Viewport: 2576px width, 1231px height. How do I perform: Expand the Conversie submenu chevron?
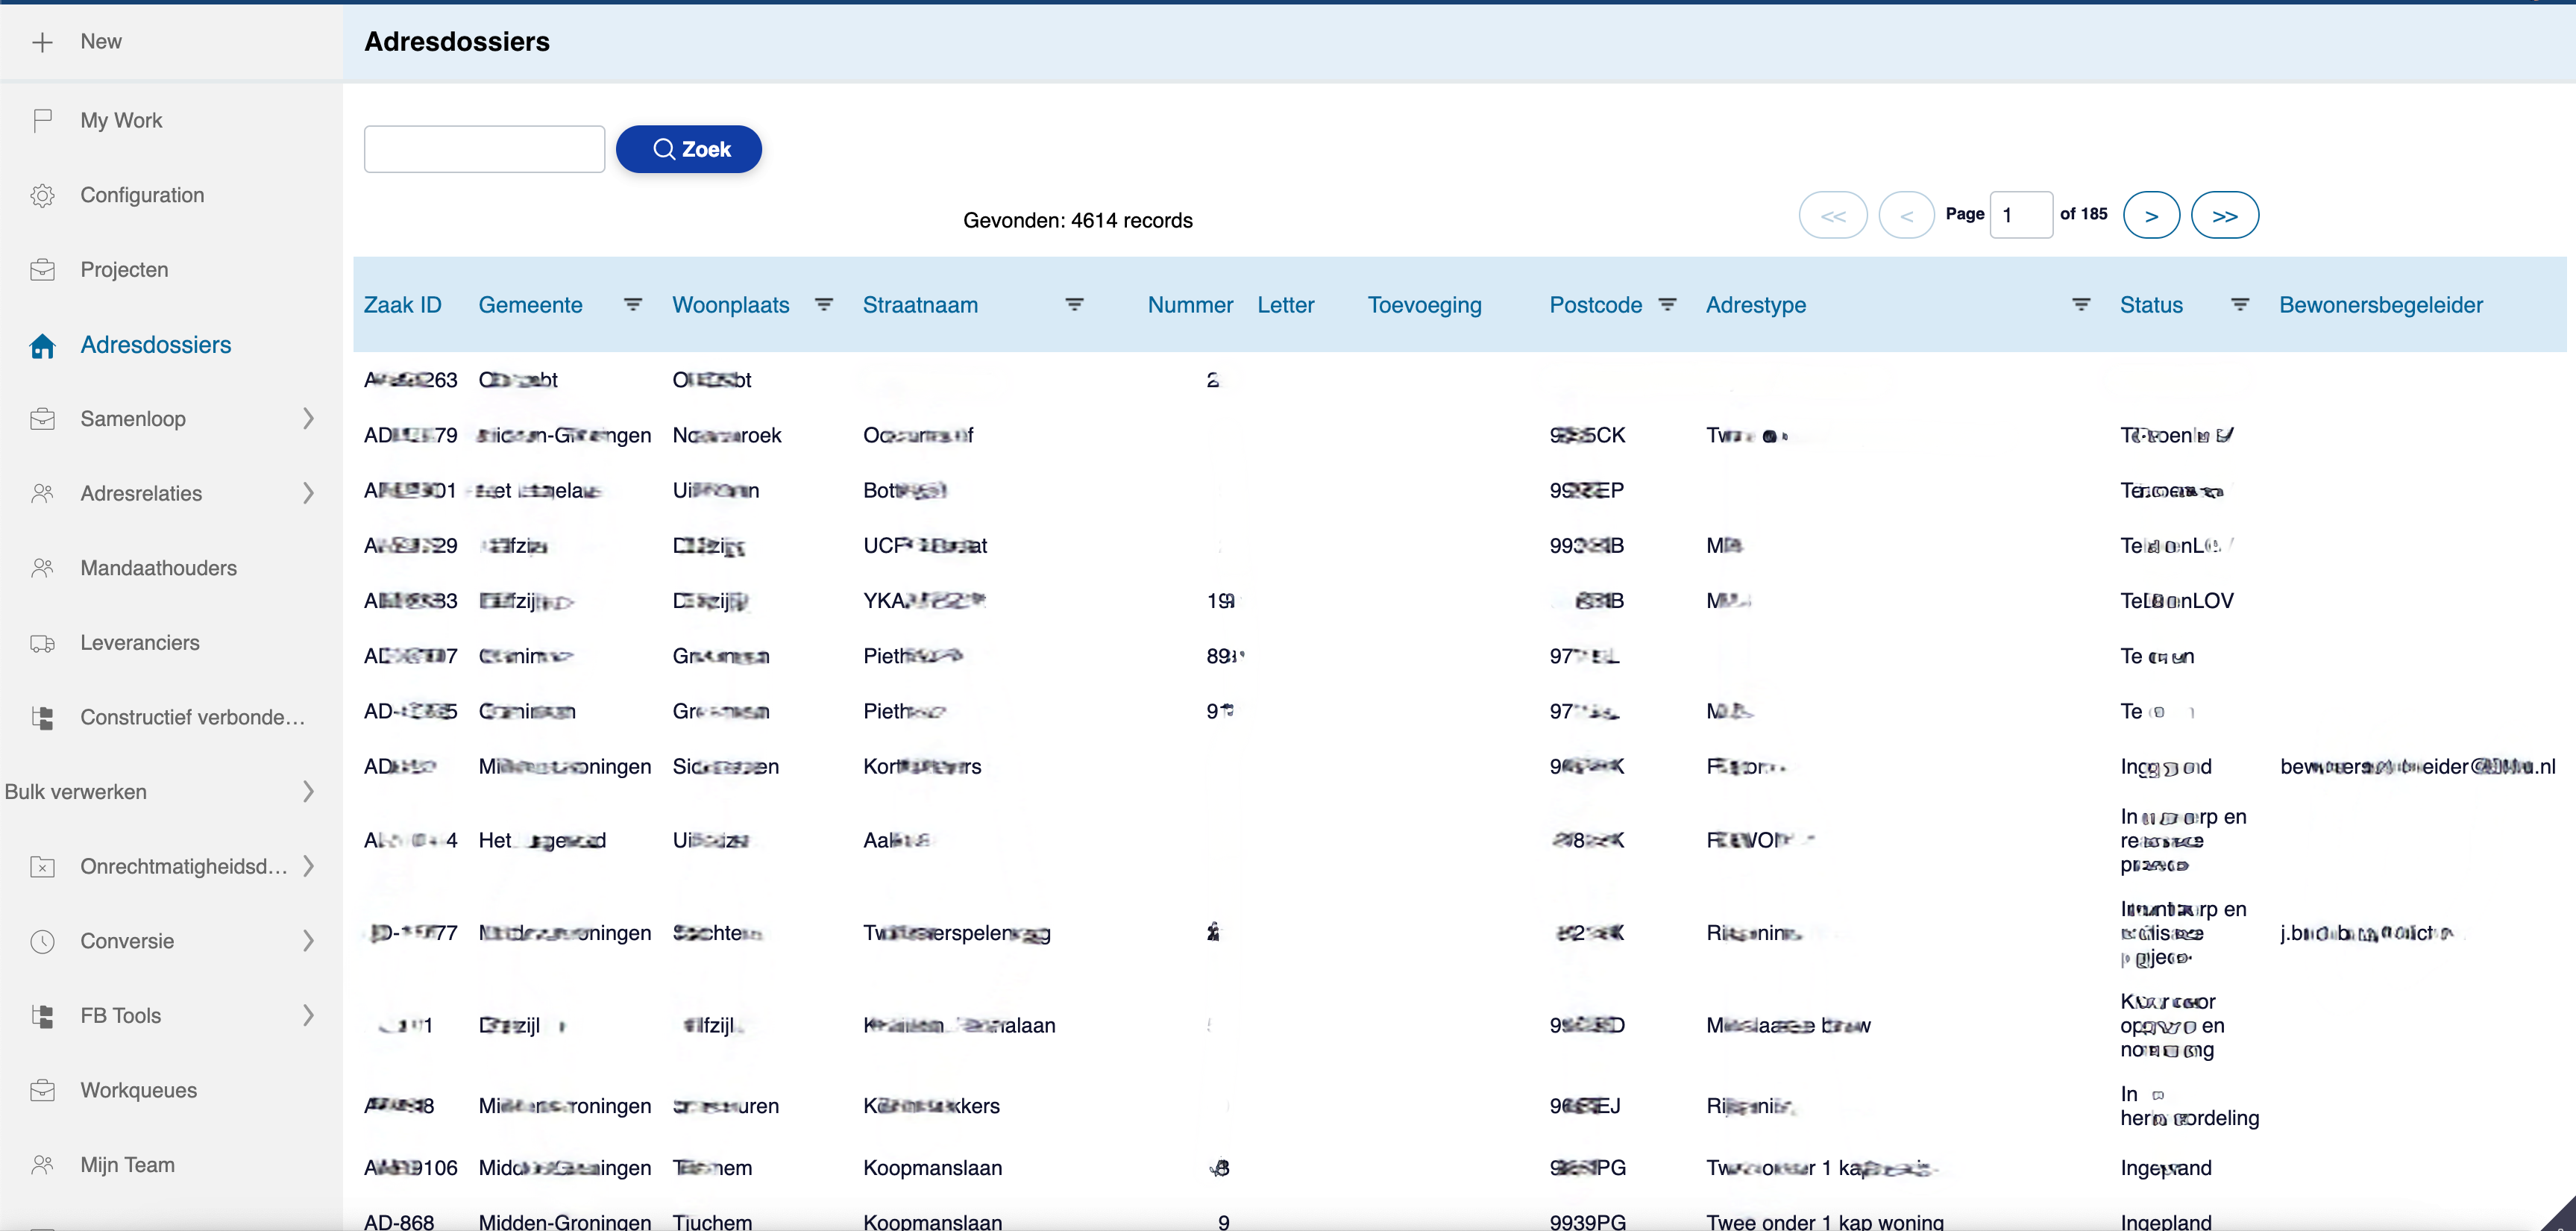308,941
